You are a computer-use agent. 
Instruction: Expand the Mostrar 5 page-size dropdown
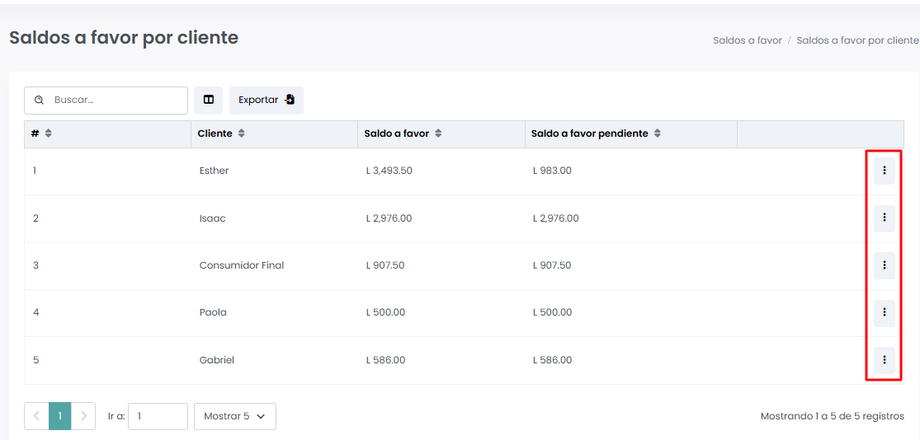pyautogui.click(x=234, y=416)
